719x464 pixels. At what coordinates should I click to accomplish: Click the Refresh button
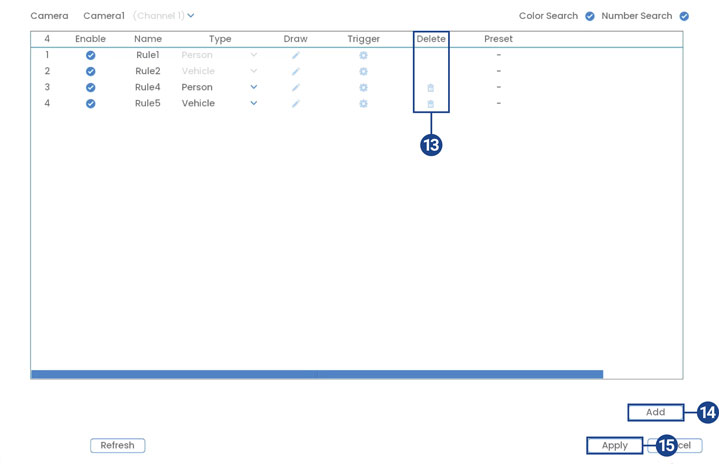[117, 446]
